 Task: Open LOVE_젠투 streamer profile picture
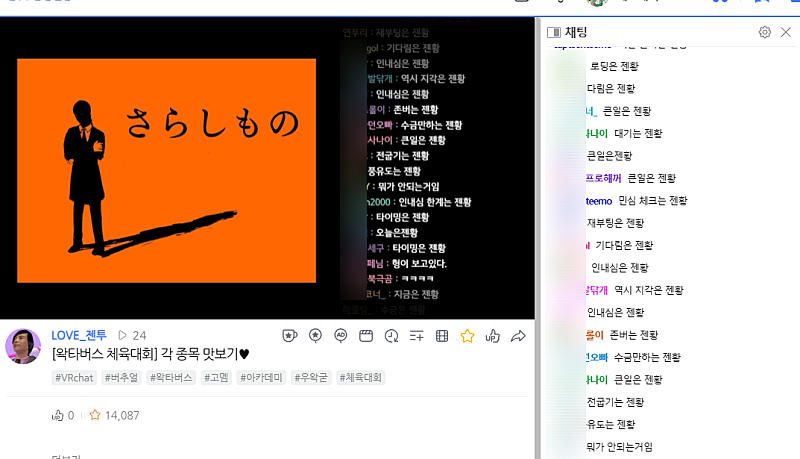23,346
